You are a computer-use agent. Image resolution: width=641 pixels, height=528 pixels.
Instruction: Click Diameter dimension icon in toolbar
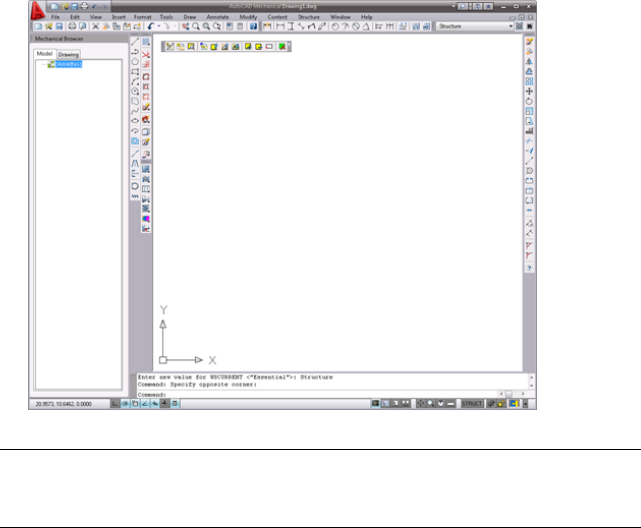pos(356,26)
